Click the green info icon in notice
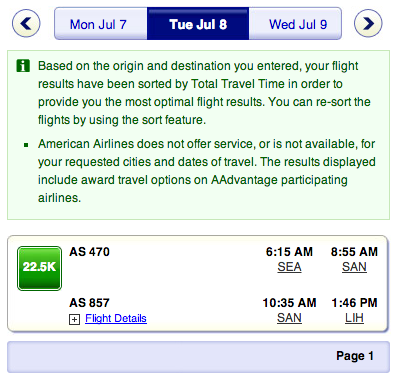This screenshot has width=398, height=381. pos(23,66)
